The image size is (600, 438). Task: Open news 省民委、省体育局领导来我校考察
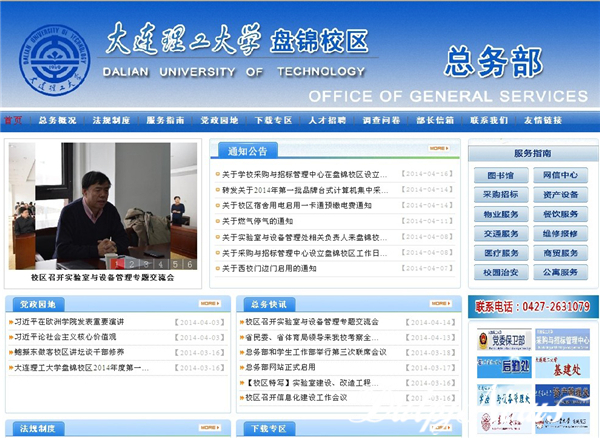(312, 337)
